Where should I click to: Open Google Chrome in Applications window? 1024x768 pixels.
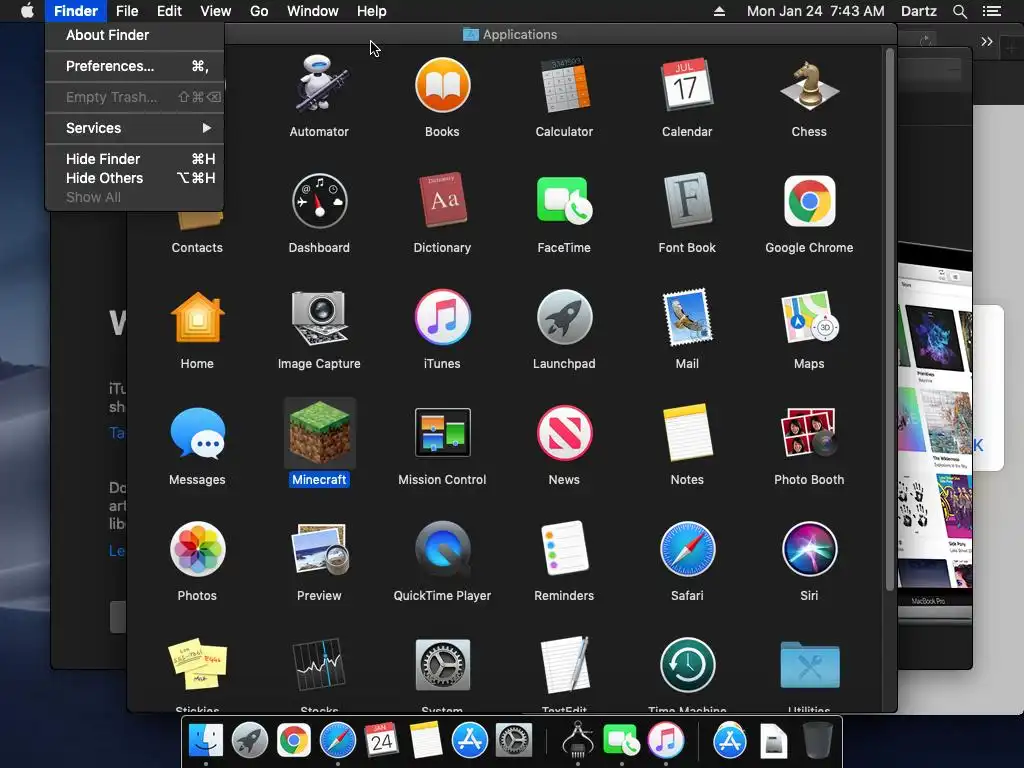pos(809,200)
